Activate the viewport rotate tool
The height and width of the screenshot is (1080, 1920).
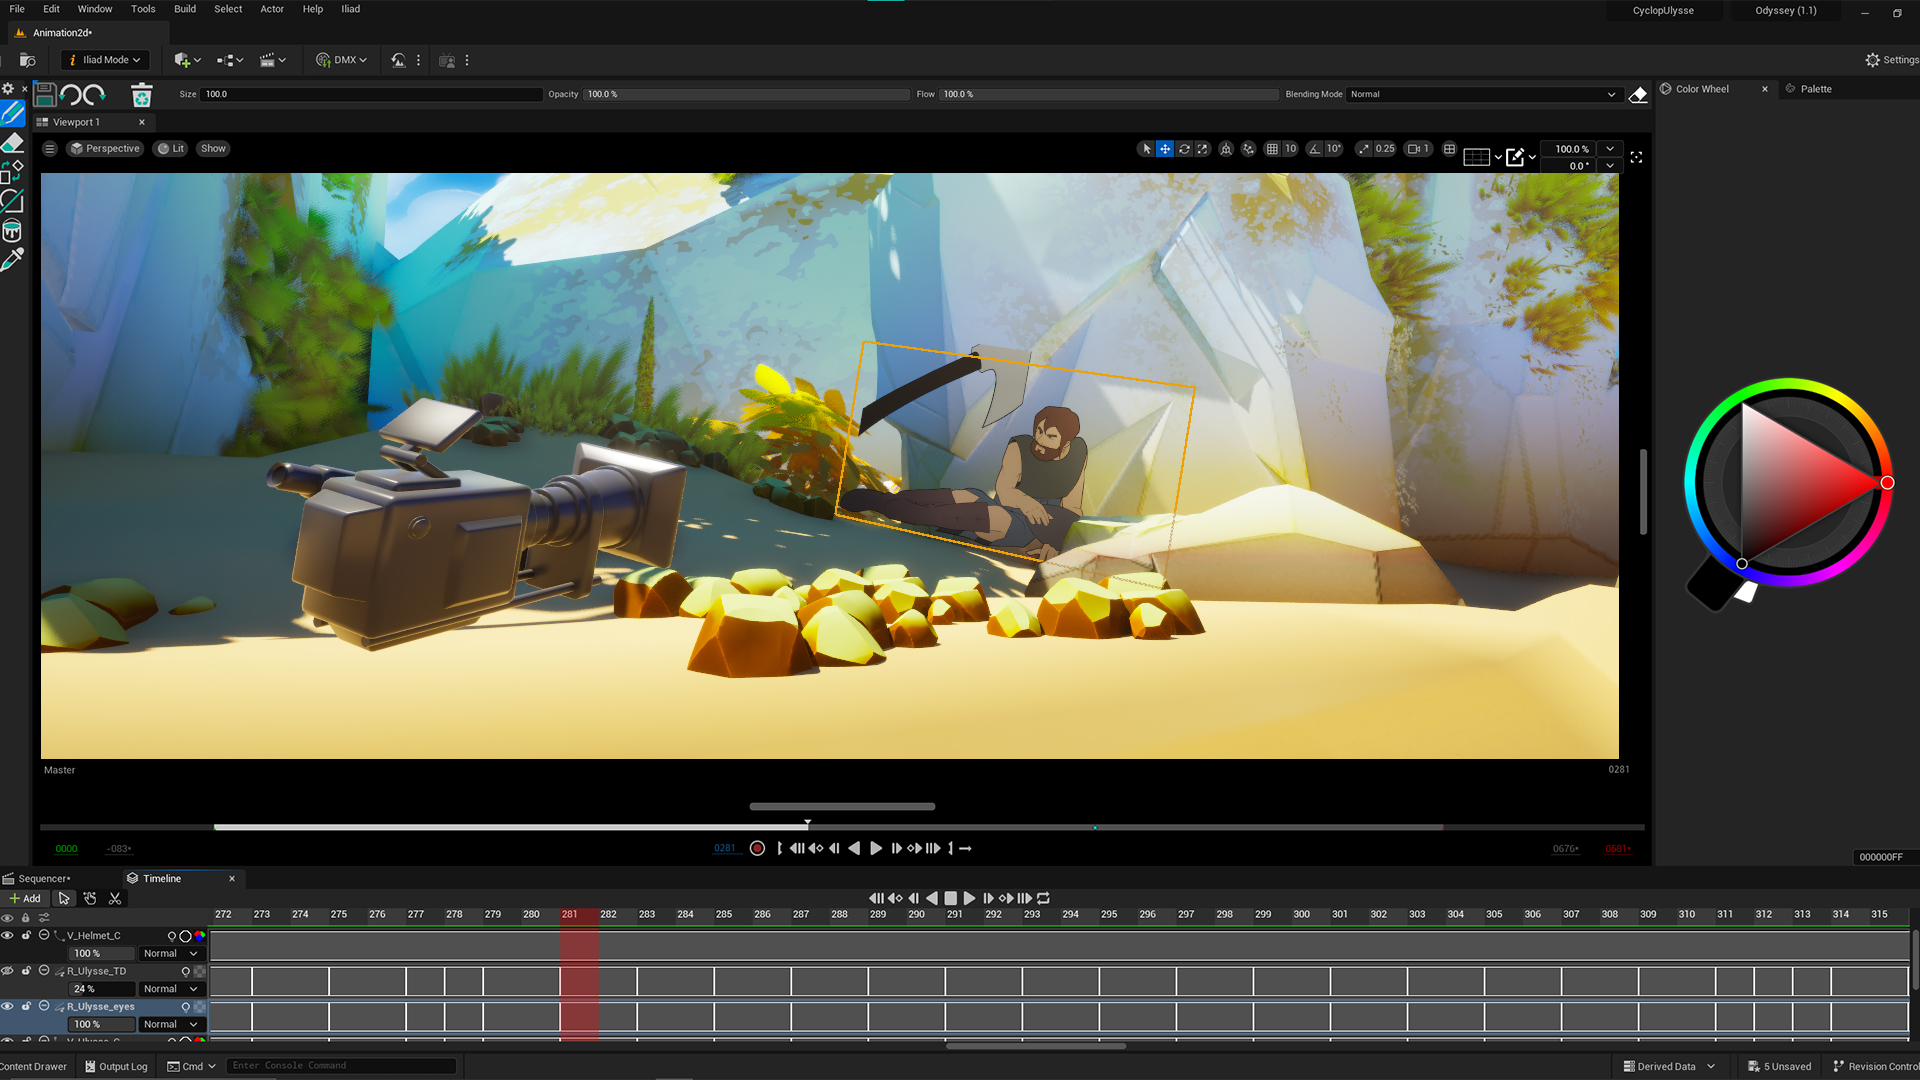click(1184, 149)
